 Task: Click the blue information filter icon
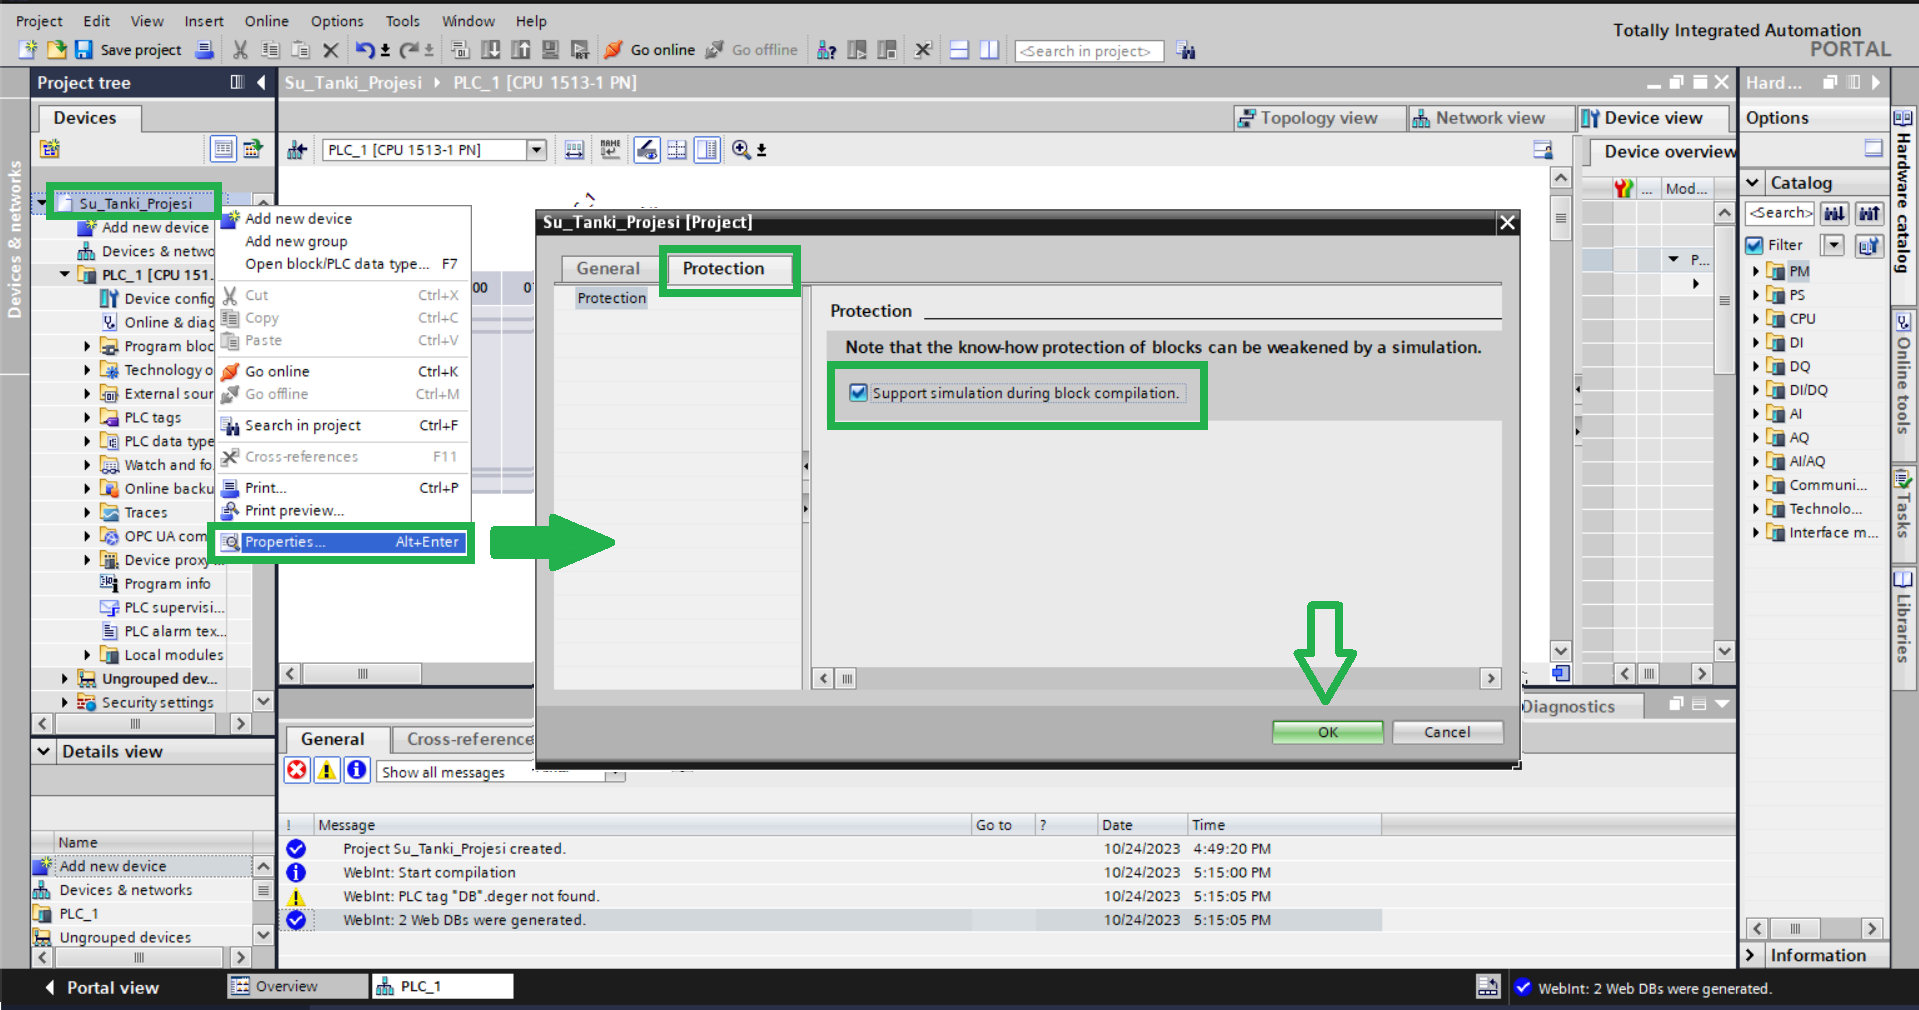click(356, 770)
